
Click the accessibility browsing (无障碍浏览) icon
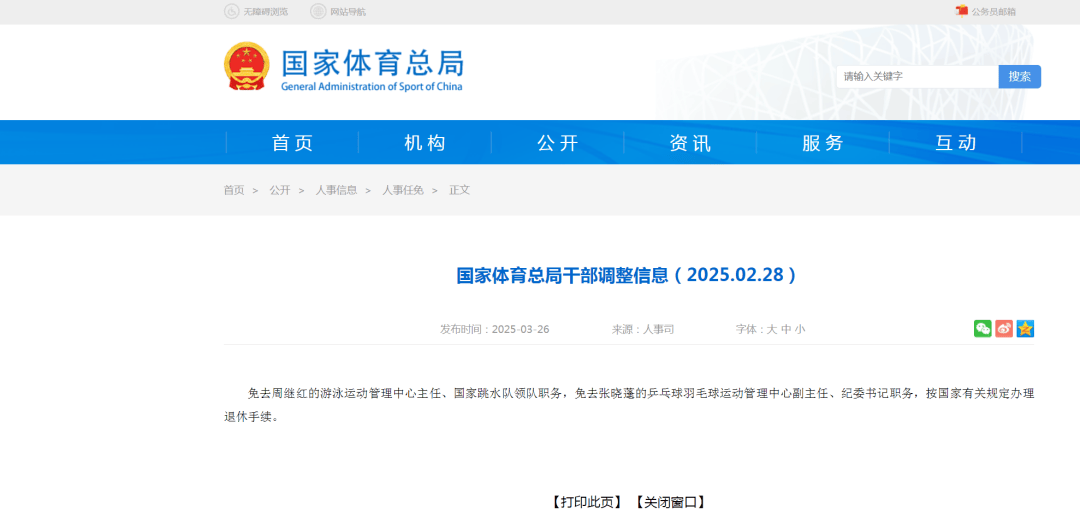(231, 12)
